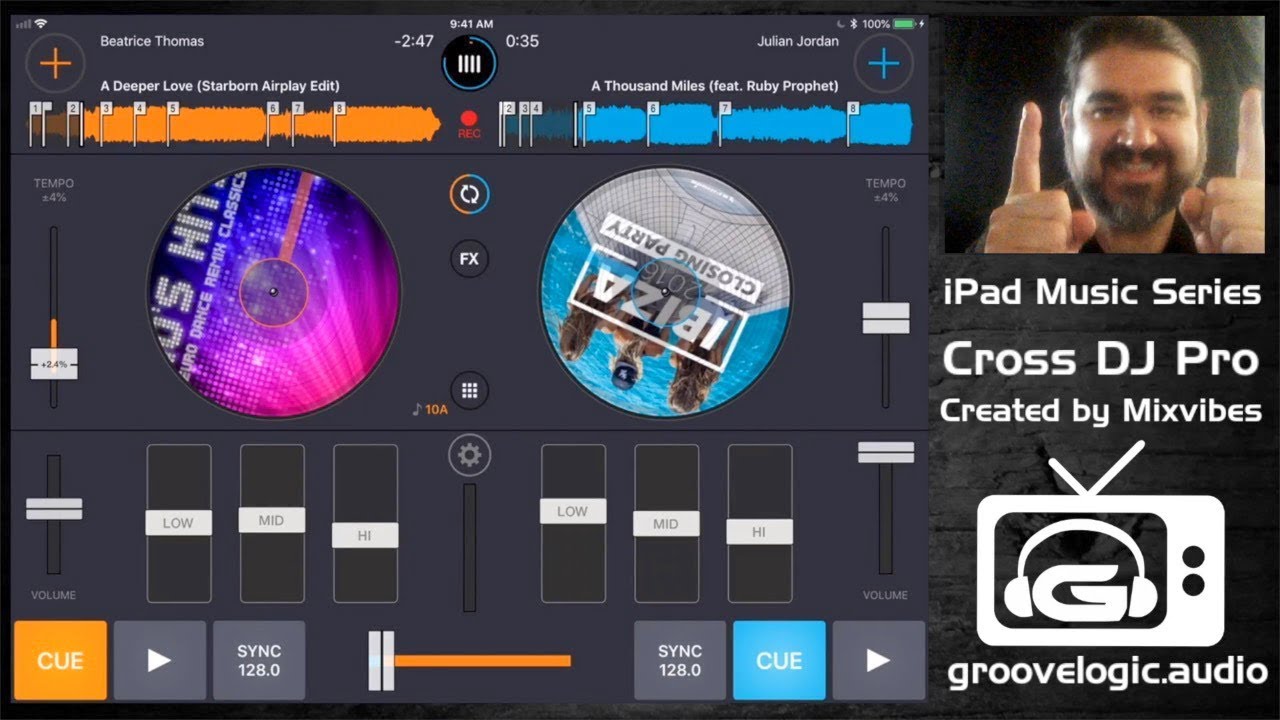The image size is (1280, 720).
Task: Tap the left purple vinyl platter
Action: click(x=273, y=292)
